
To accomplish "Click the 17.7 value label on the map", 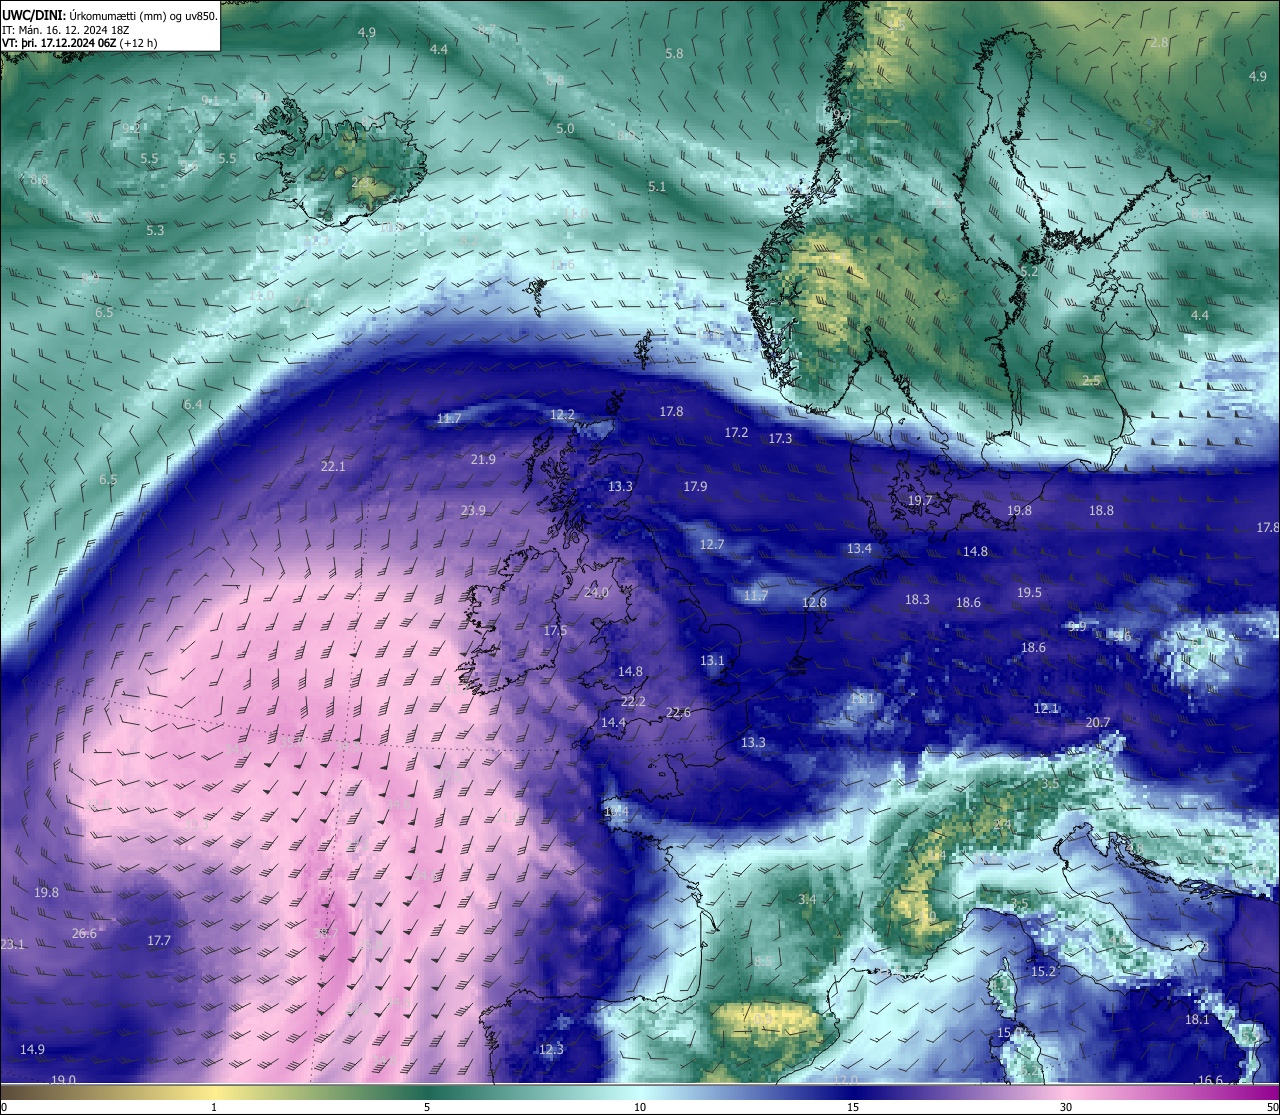I will click(159, 941).
